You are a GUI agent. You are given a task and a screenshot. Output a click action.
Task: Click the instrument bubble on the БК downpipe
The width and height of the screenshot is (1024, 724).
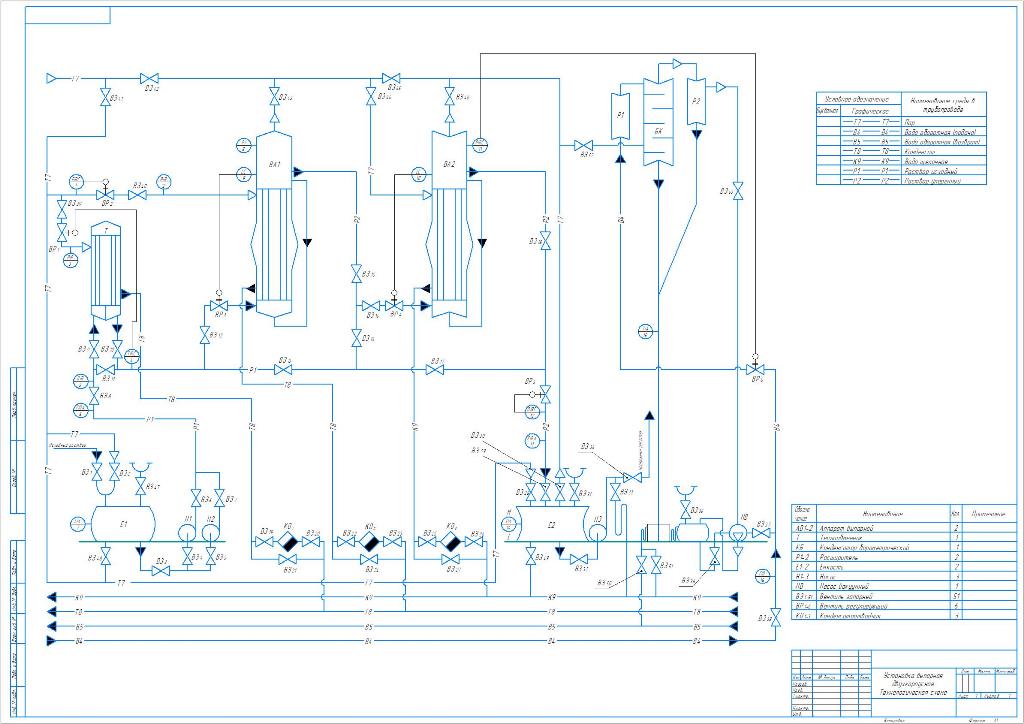tap(644, 331)
